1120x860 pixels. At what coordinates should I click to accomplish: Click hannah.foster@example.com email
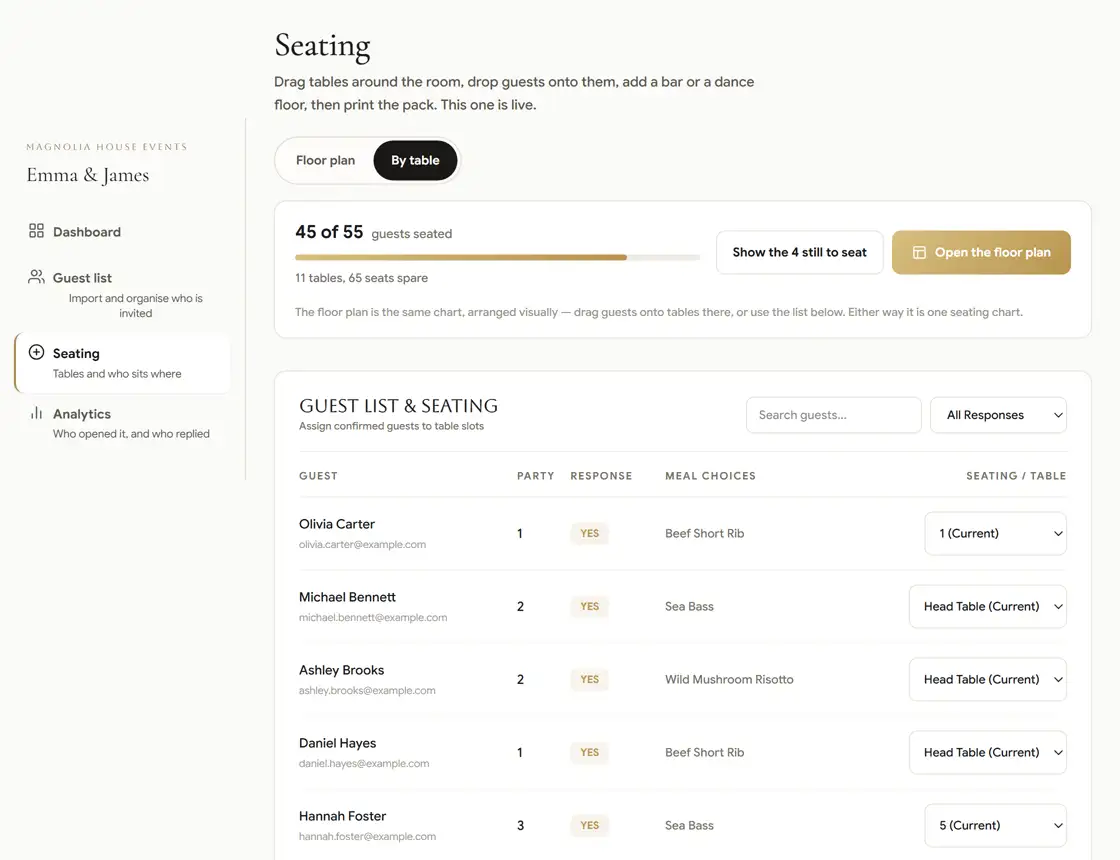point(367,836)
